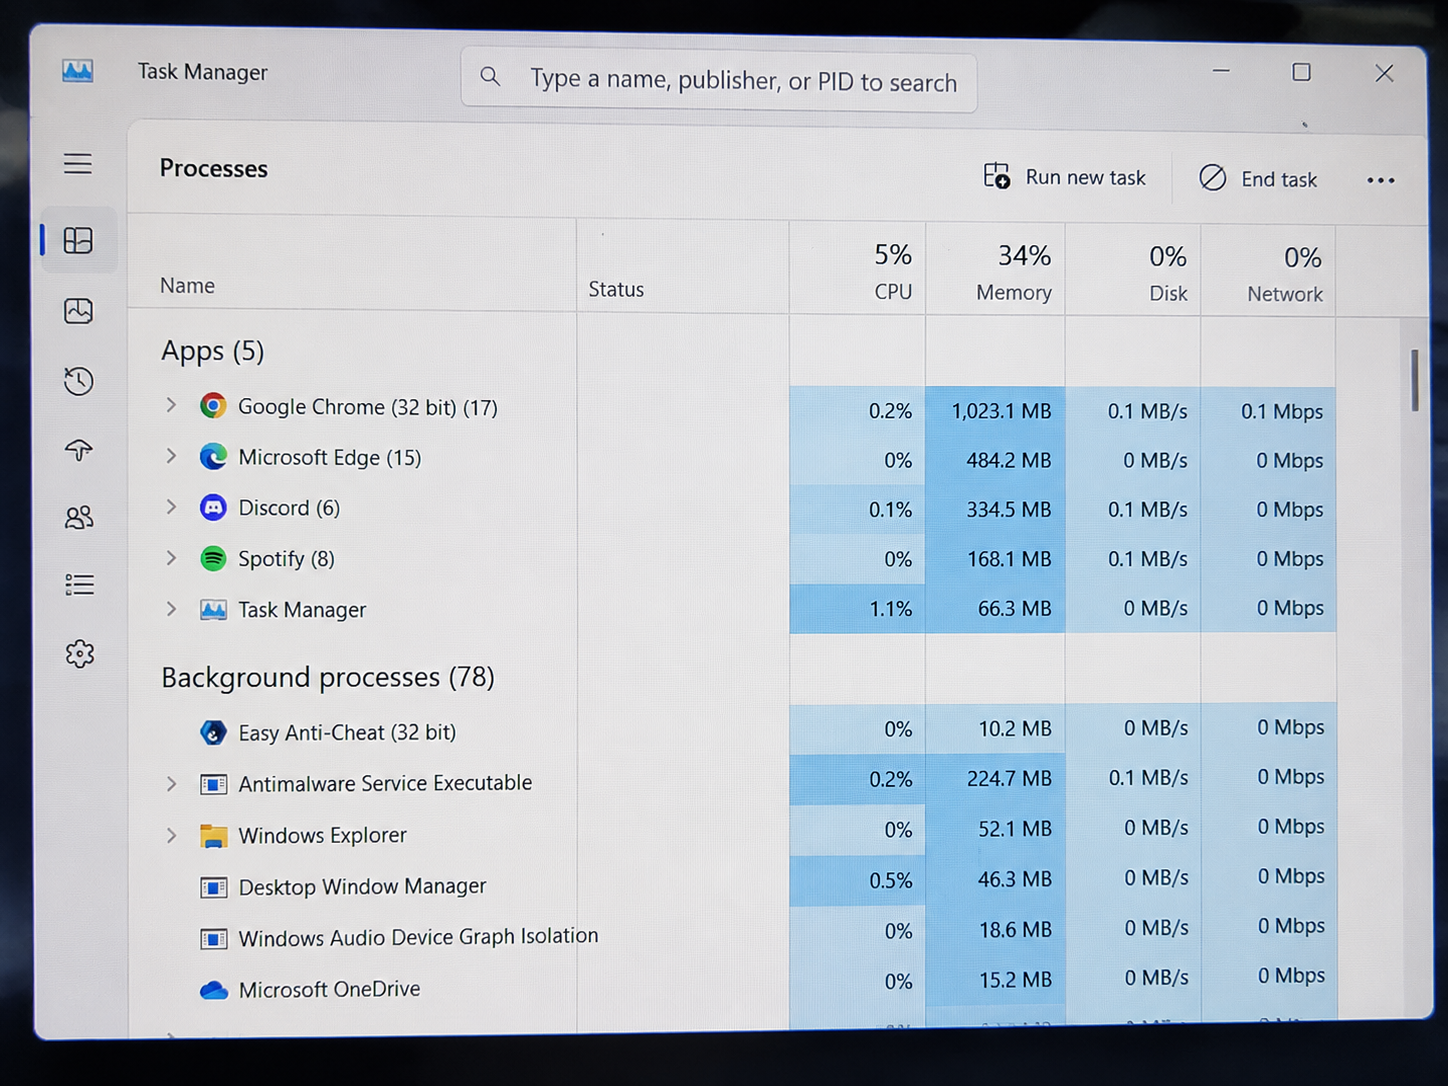Select the Windows Explorer row name
Viewport: 1448px width, 1086px height.
322,835
